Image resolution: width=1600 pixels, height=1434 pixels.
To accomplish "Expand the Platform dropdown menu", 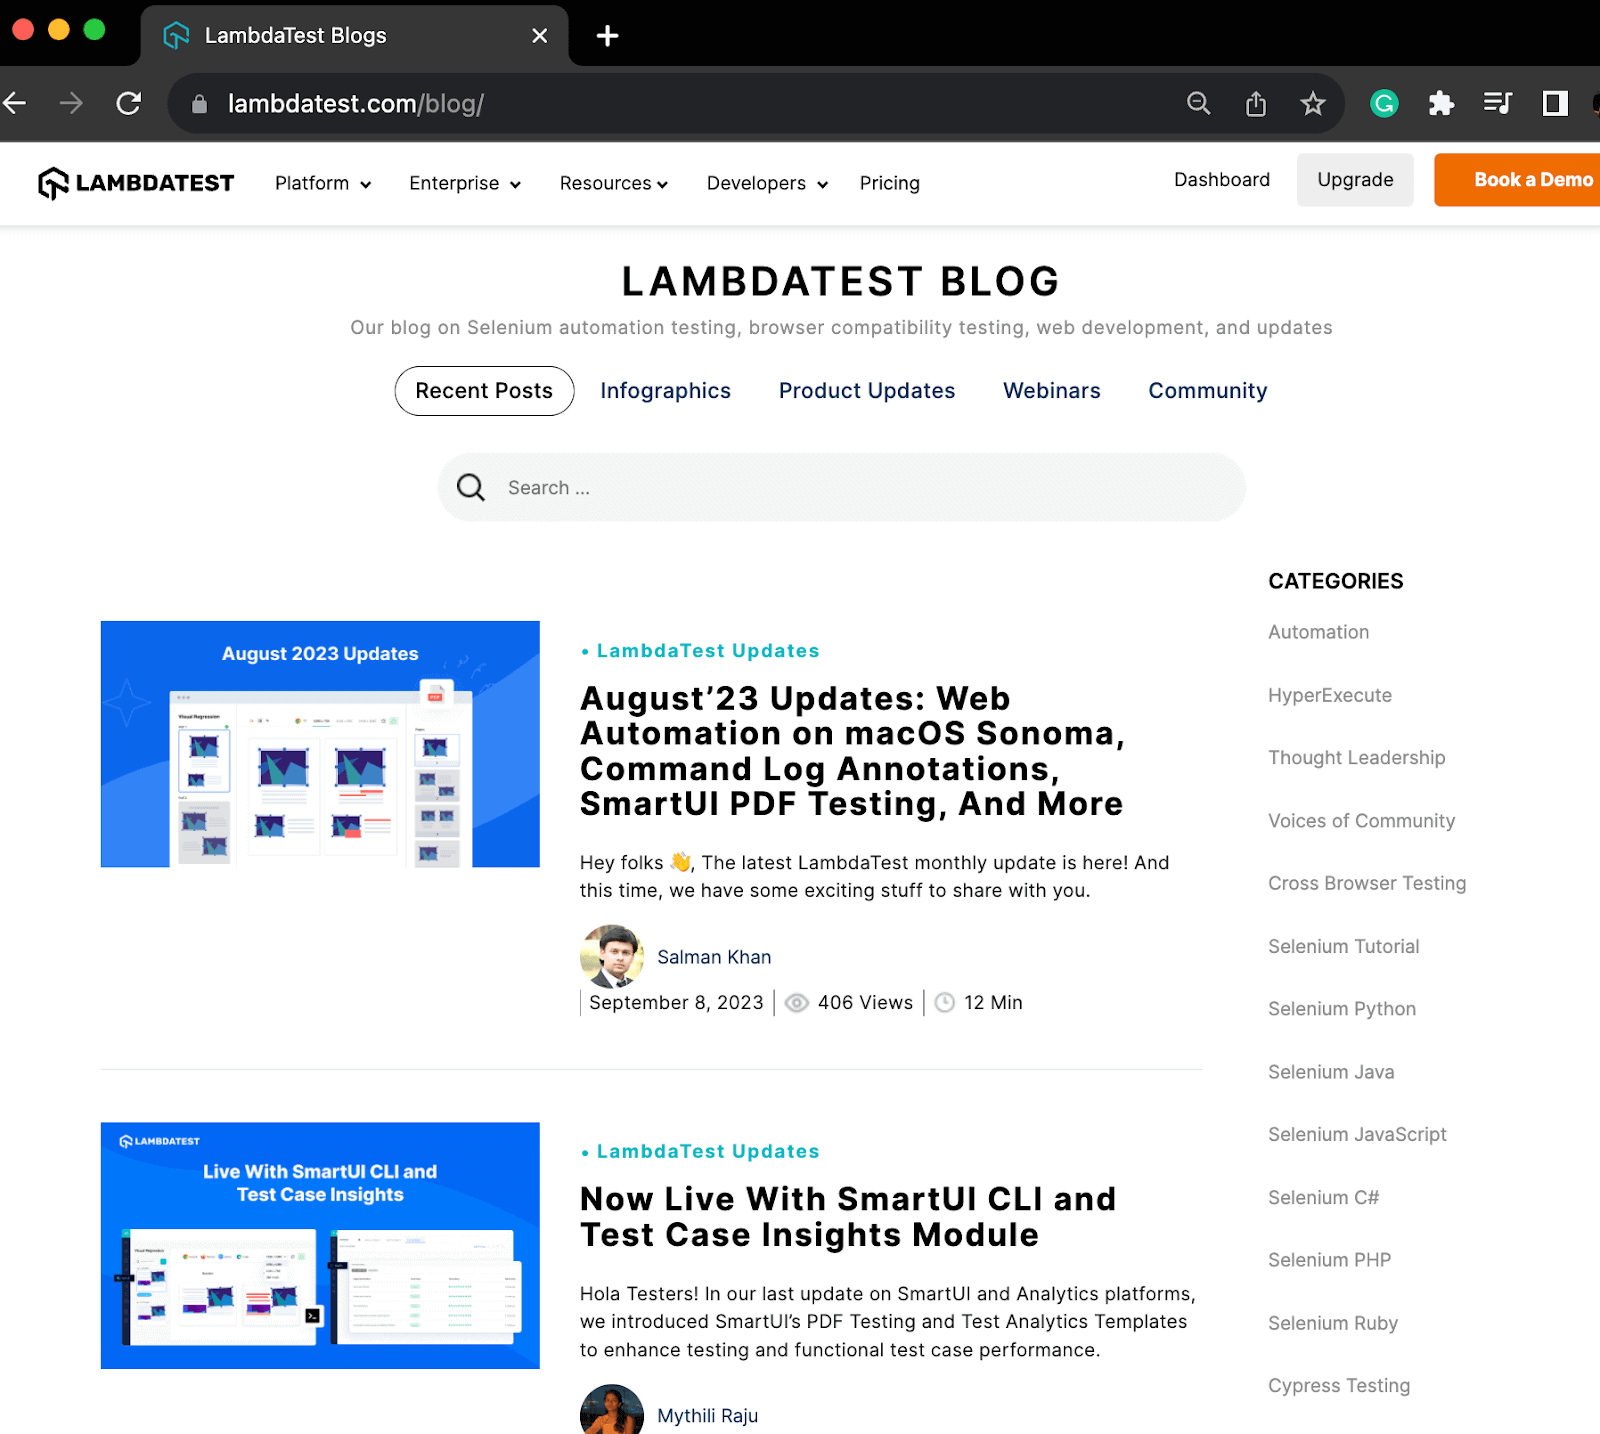I will point(321,183).
